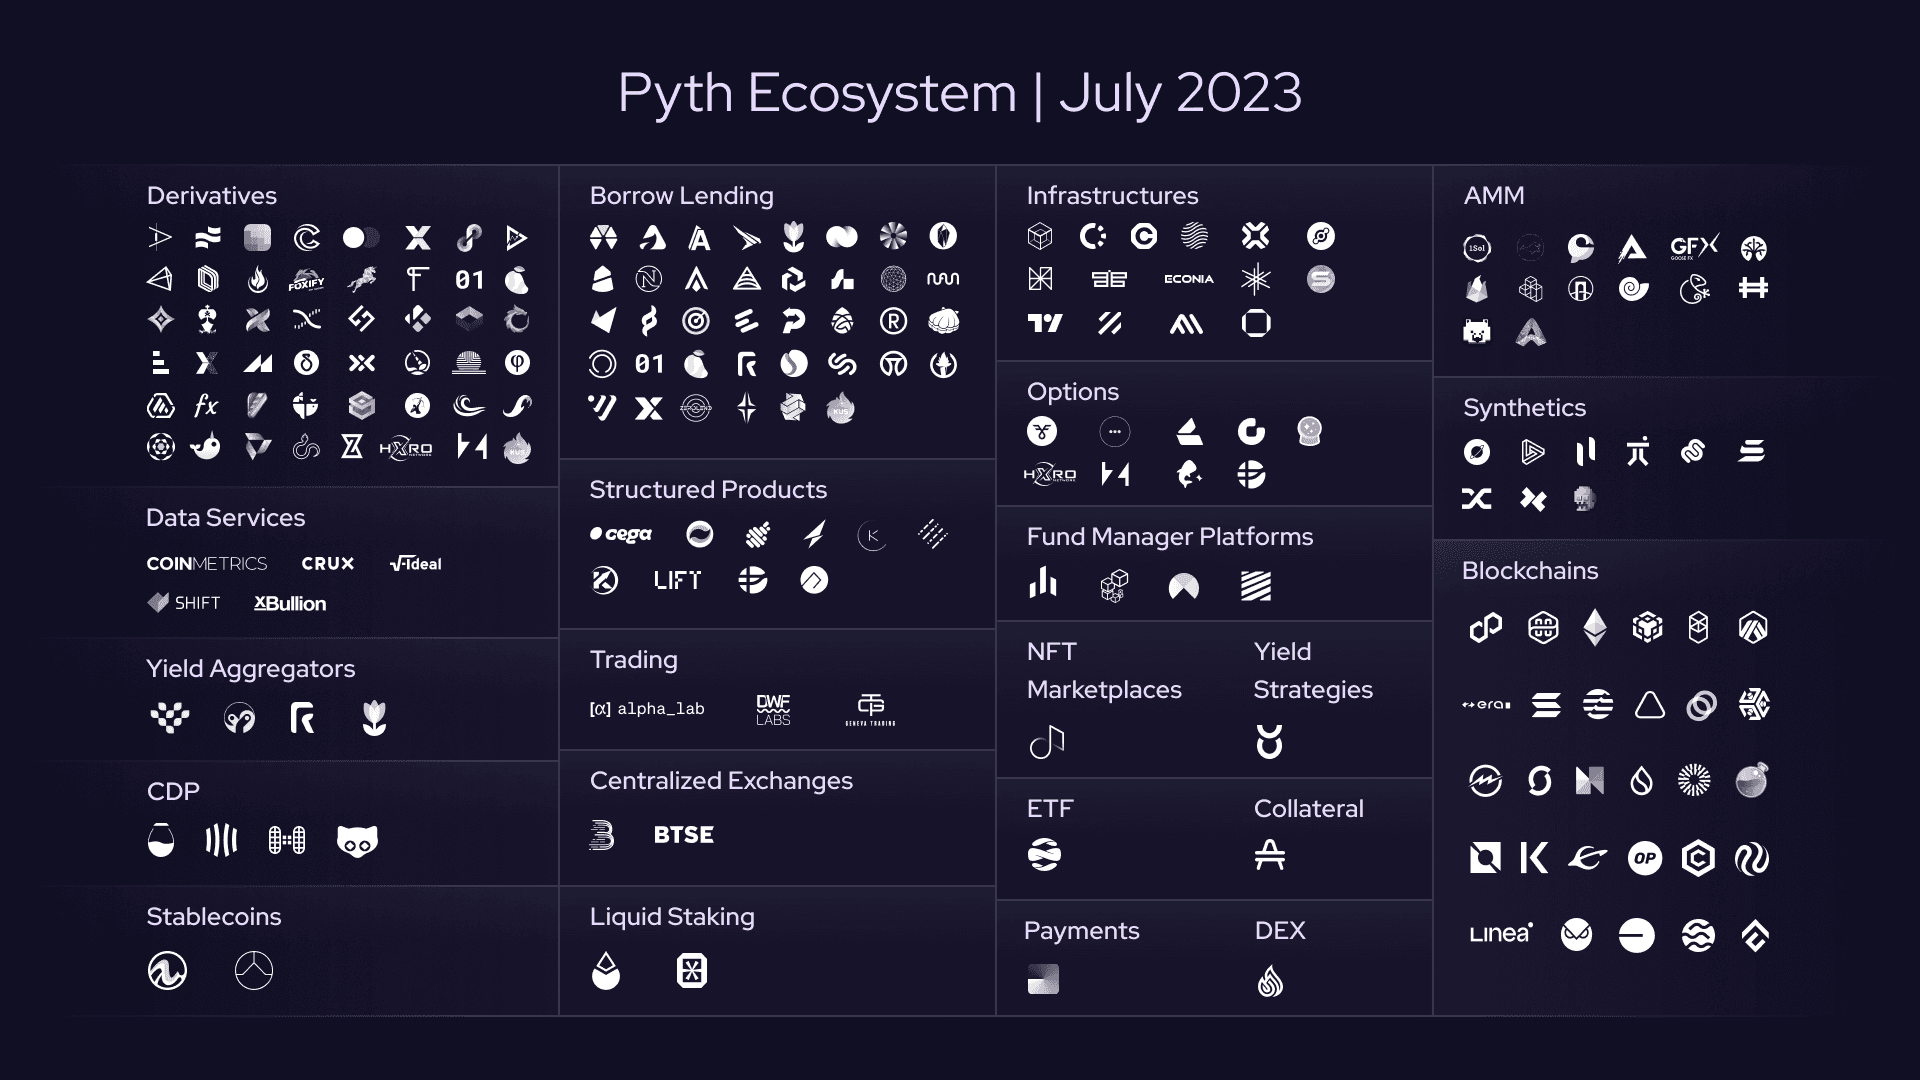The height and width of the screenshot is (1080, 1920).
Task: Click the gradient square logo under Payments
Action: point(1043,980)
